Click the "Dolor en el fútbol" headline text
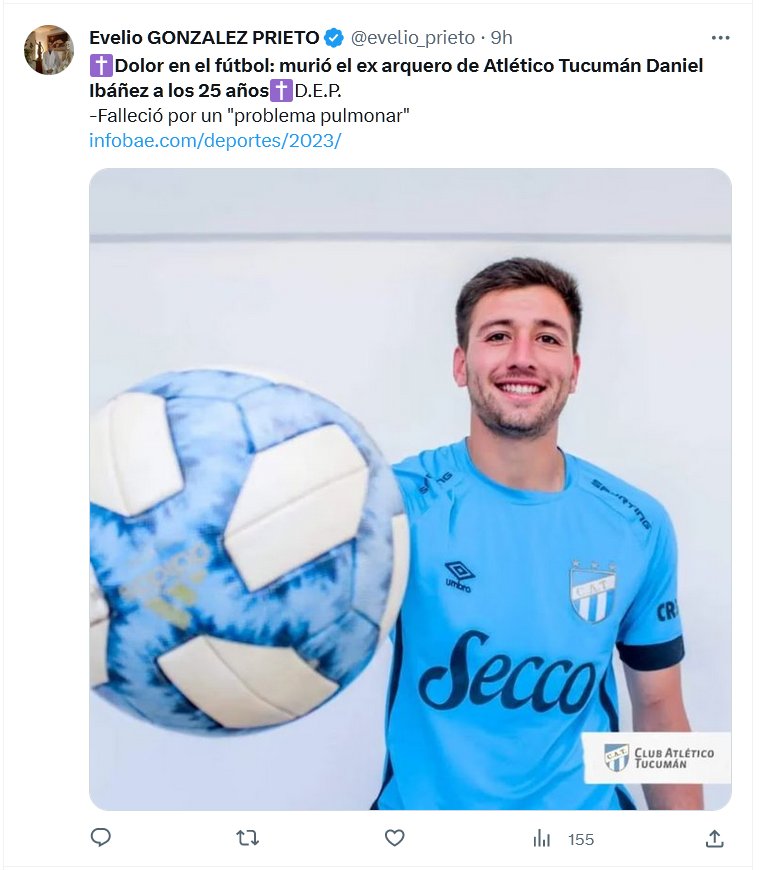 [x=194, y=66]
